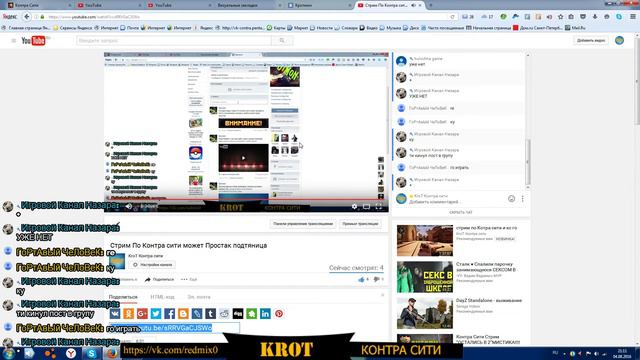Share the video on LinkedIn
Viewport: 640px width, 360px height.
pos(265,313)
